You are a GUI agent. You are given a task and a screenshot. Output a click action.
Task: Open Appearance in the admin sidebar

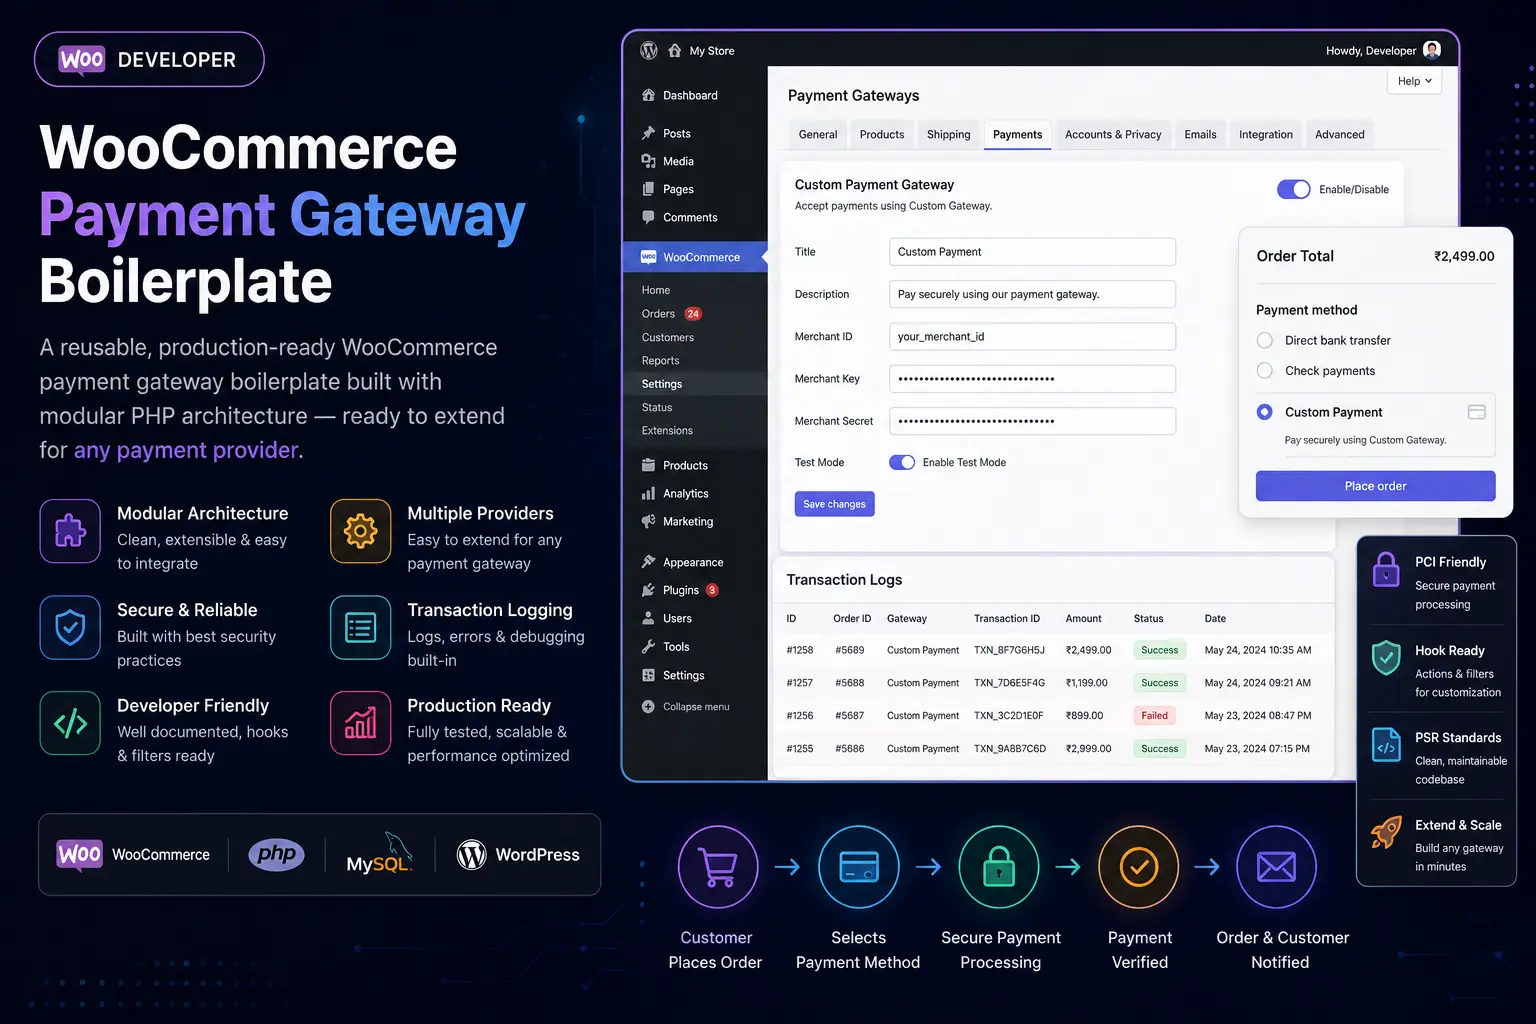tap(694, 562)
